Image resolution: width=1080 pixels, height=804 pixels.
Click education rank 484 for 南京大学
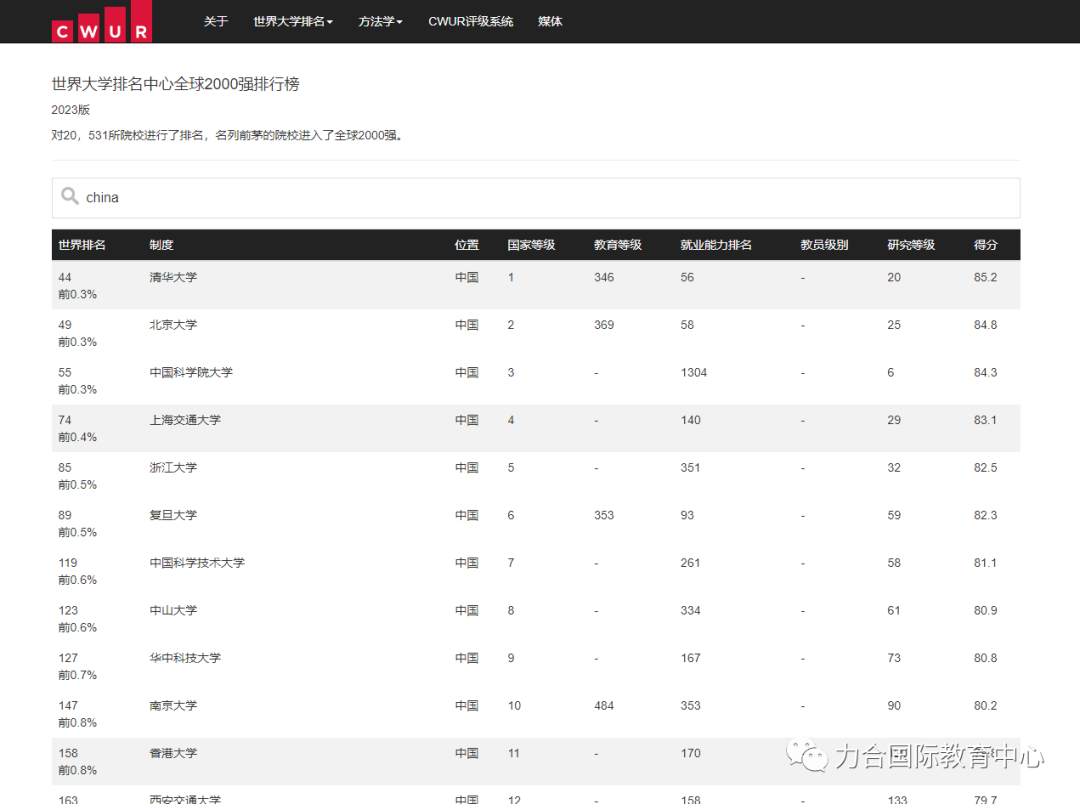pyautogui.click(x=603, y=705)
